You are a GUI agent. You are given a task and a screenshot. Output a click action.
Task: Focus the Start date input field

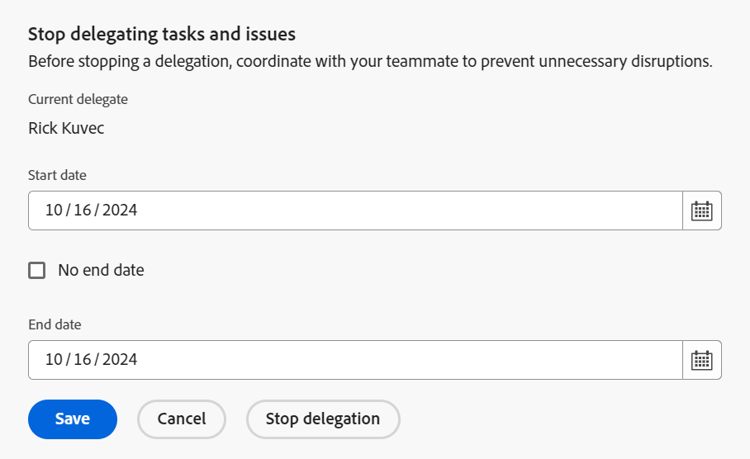[x=400, y=211]
